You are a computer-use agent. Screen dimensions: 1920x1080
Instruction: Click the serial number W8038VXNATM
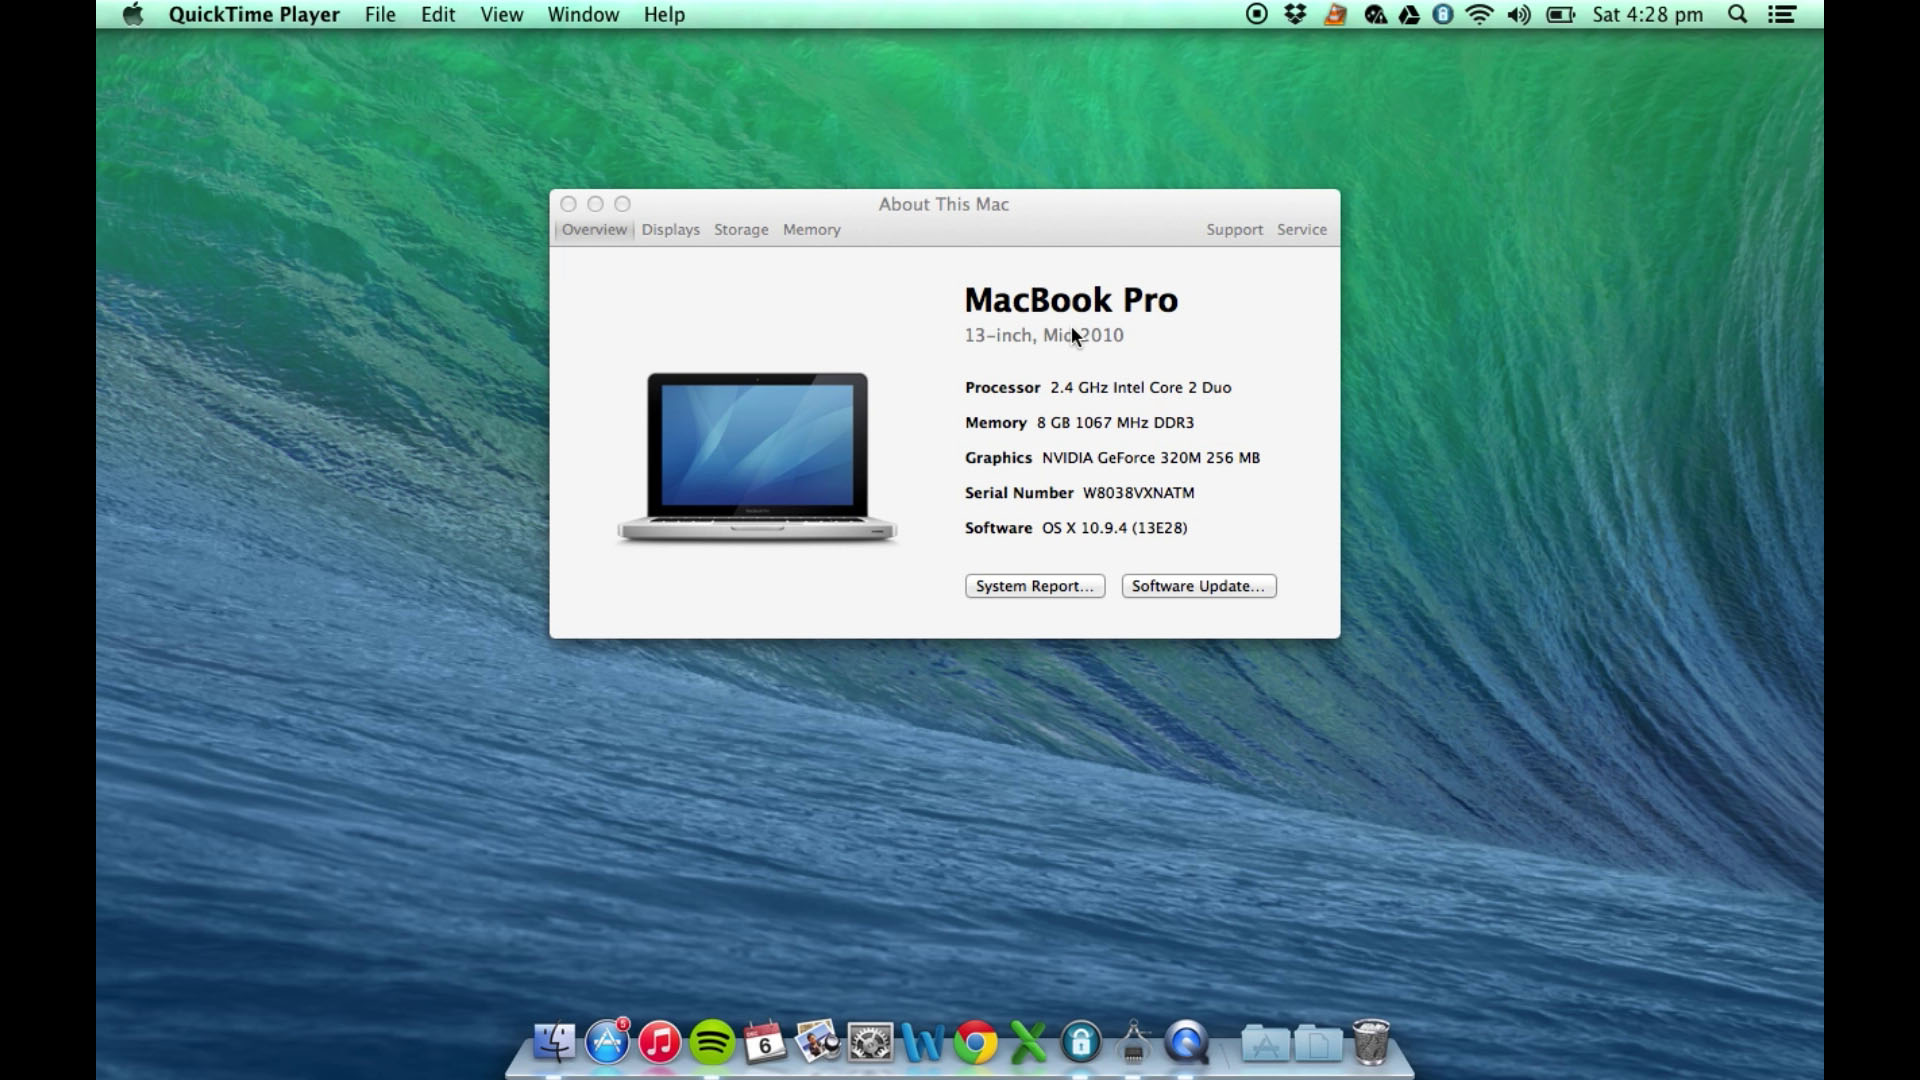pyautogui.click(x=1139, y=492)
